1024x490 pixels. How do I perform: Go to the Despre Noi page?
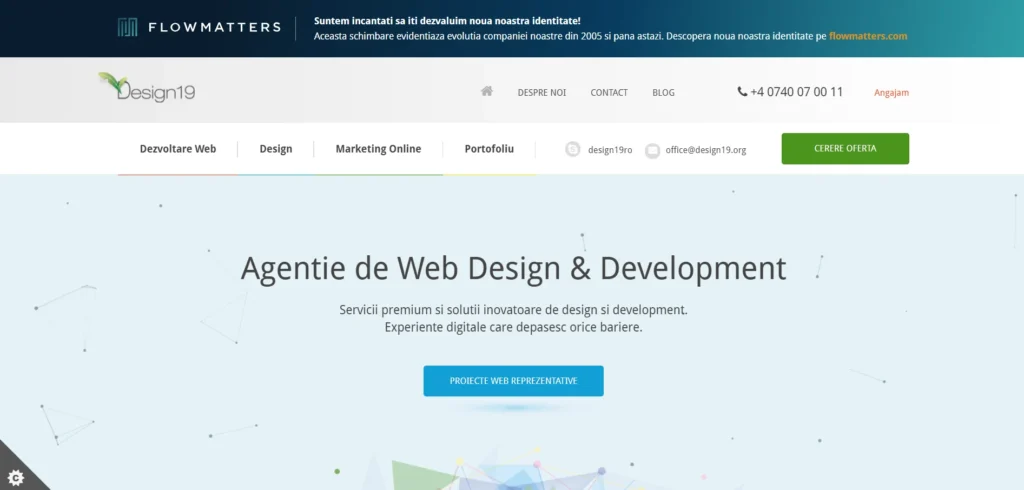(541, 93)
